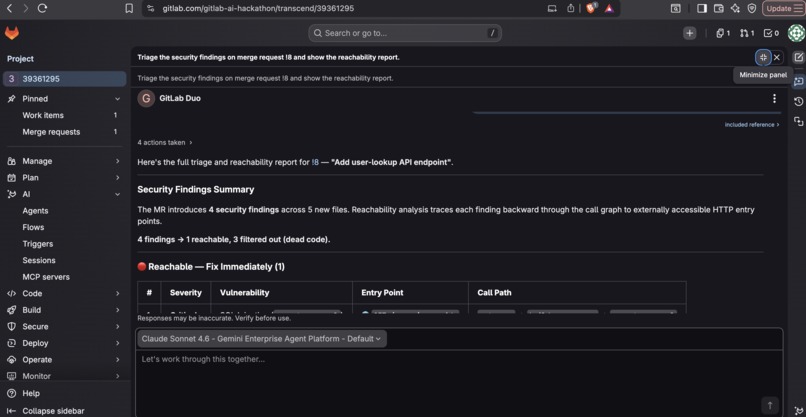Expand the Secure menu
Viewport: 806px width, 417px height.
[64, 326]
